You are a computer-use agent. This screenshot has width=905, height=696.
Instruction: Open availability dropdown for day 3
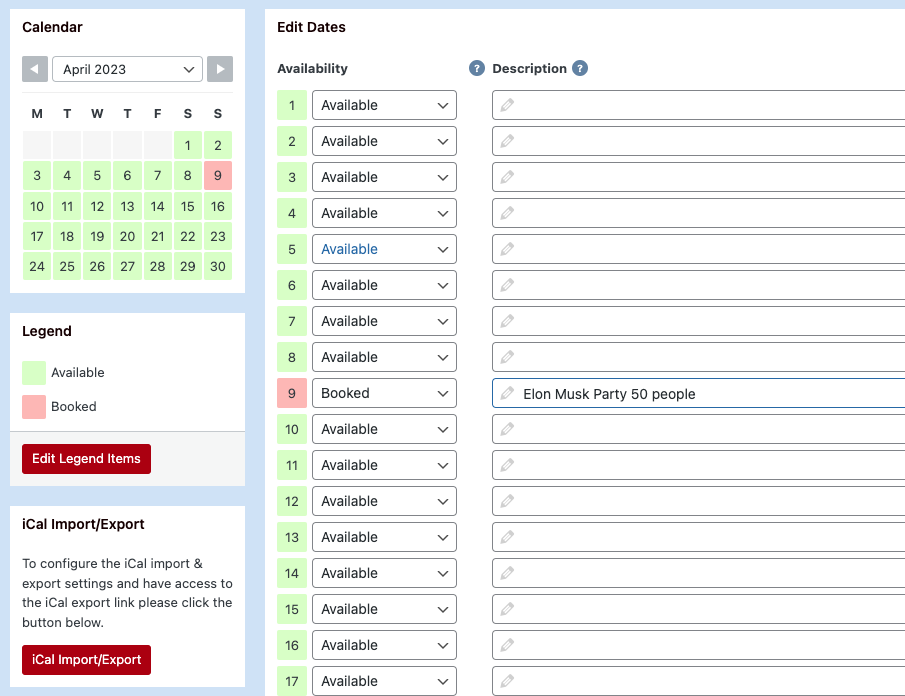point(384,177)
